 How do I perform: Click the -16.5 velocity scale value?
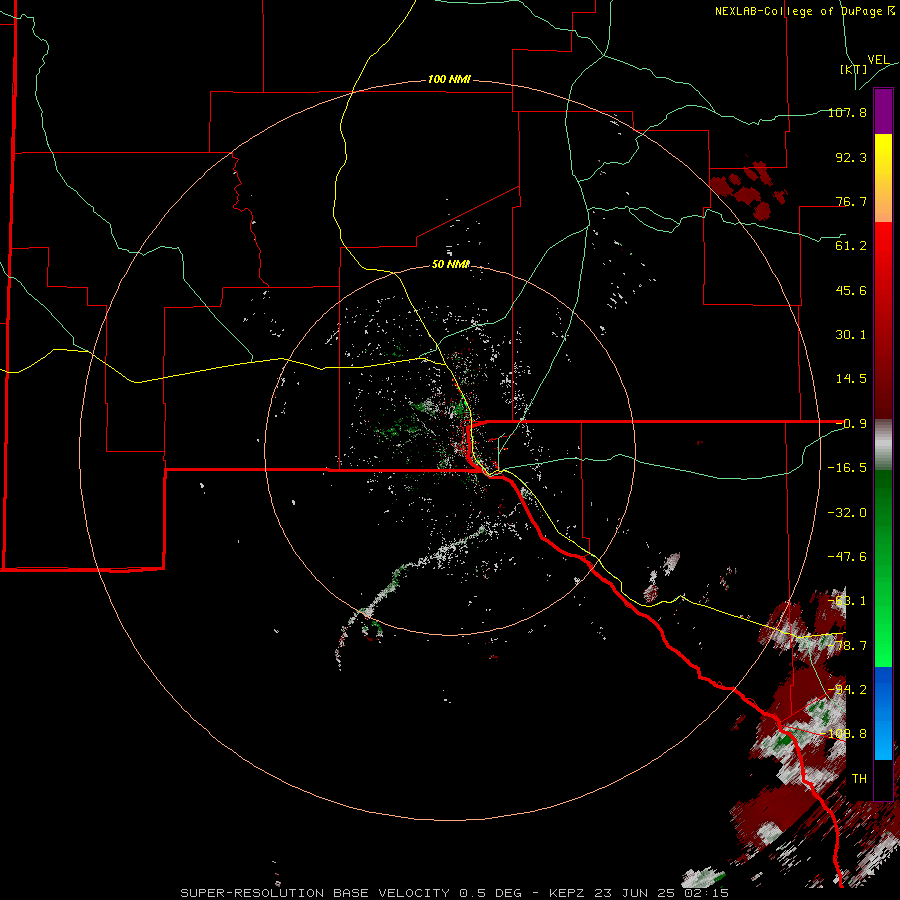click(847, 468)
